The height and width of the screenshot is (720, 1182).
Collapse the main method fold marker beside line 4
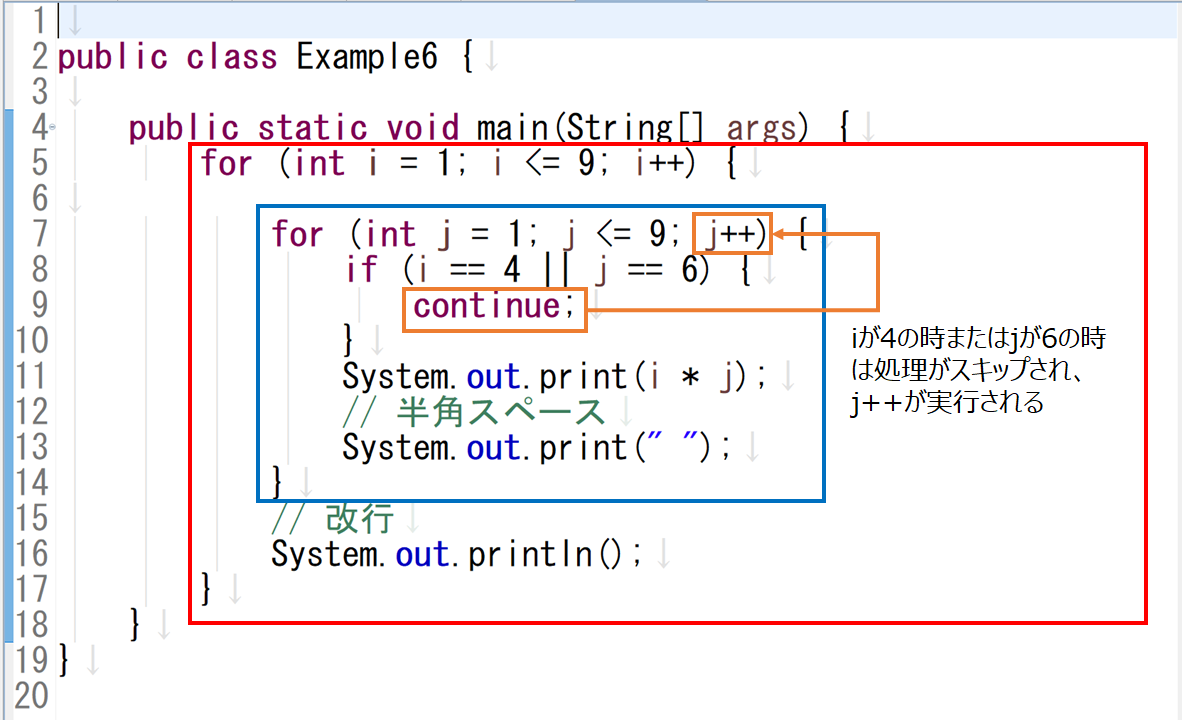coord(51,127)
